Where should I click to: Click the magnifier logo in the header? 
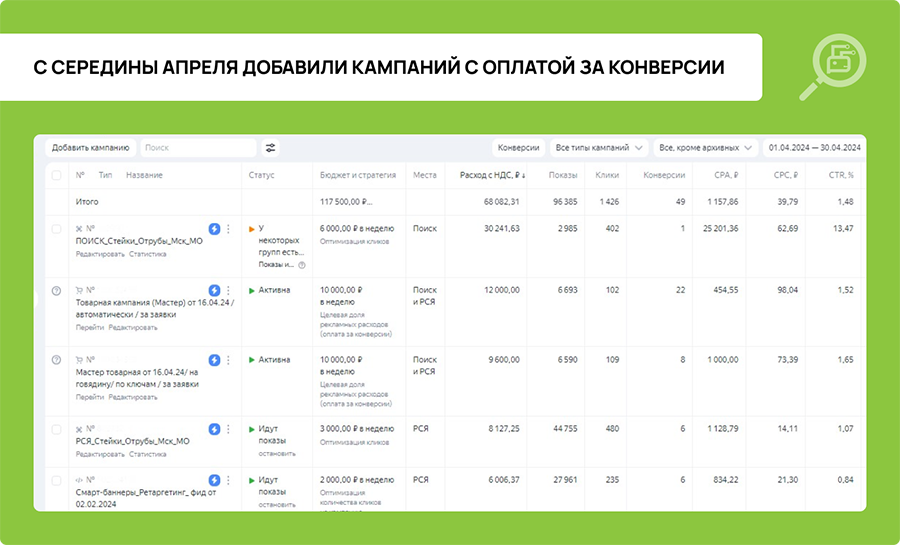833,66
